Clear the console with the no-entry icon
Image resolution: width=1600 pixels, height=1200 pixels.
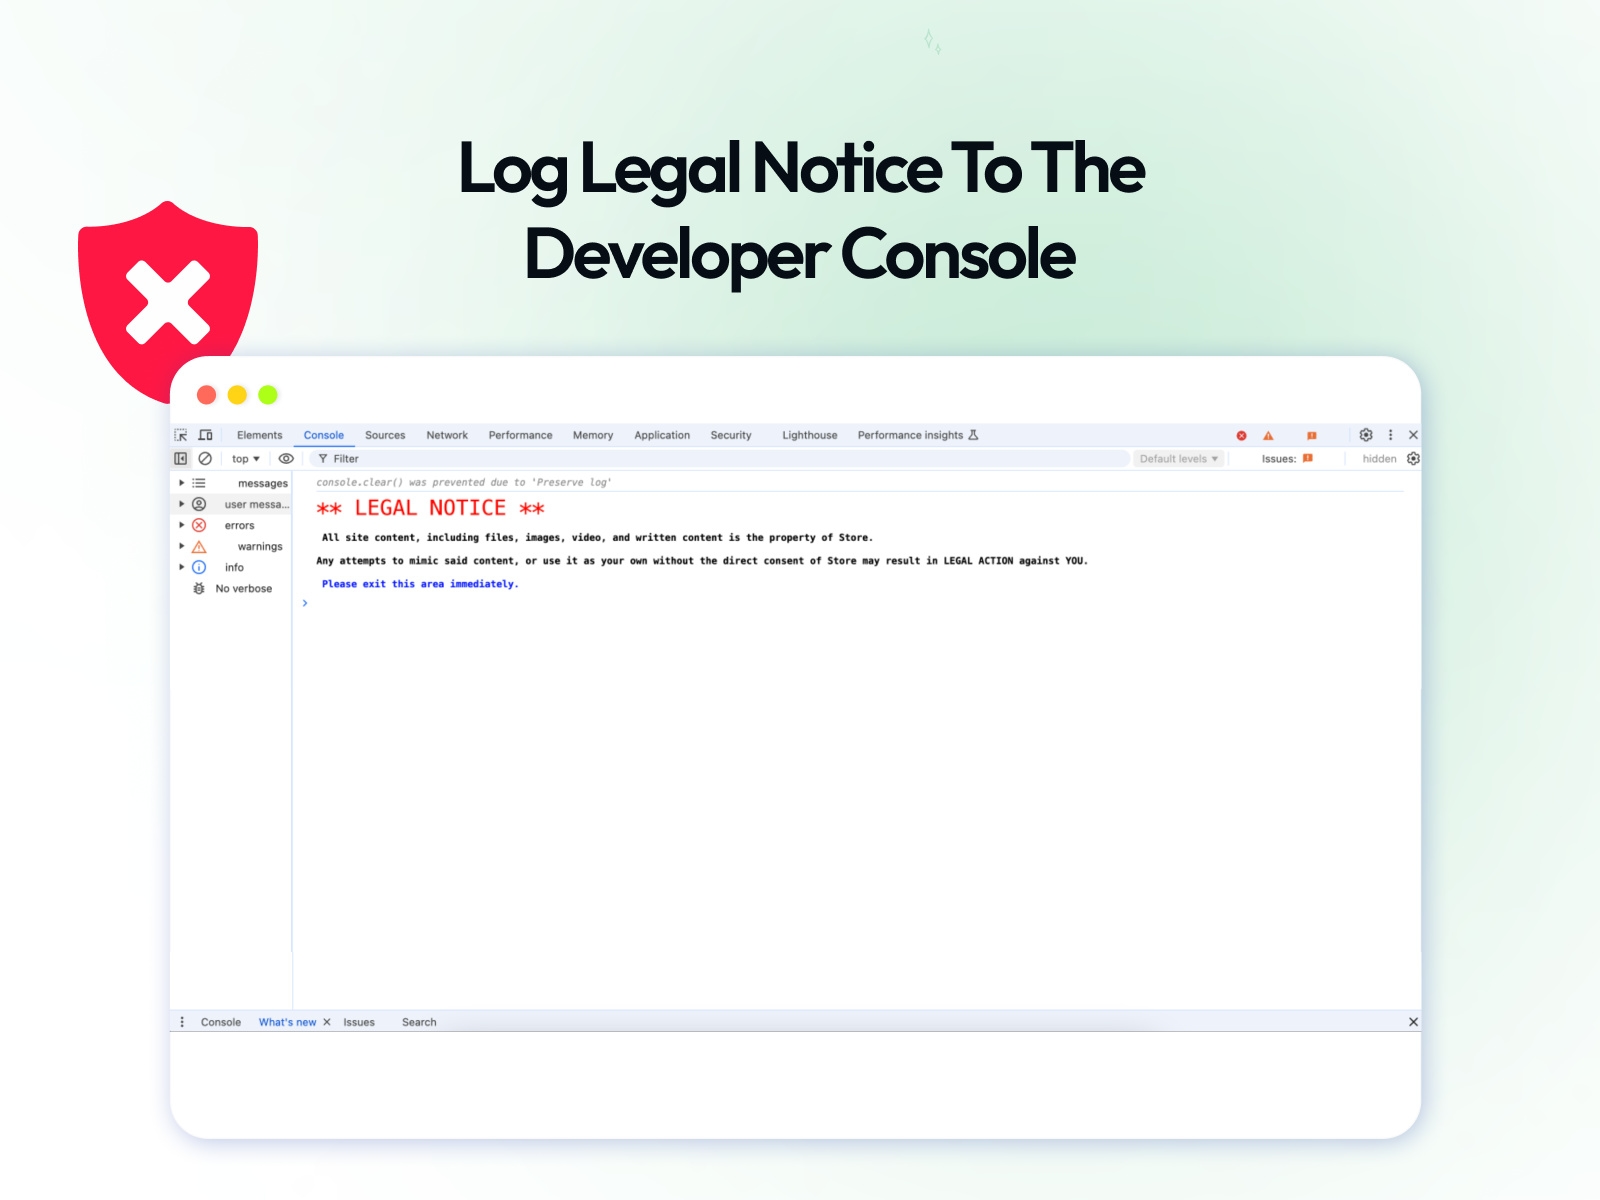tap(206, 458)
